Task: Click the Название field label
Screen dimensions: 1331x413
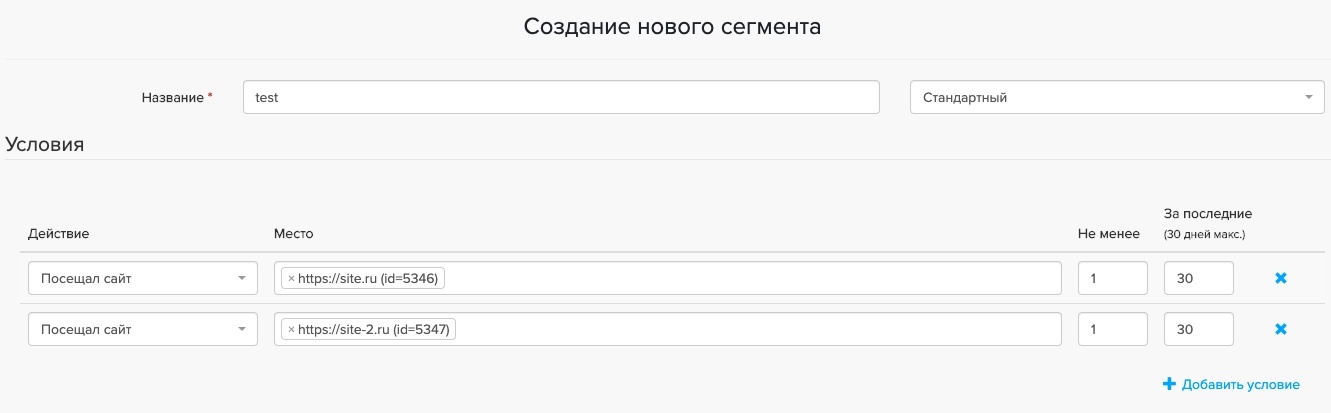Action: point(173,98)
